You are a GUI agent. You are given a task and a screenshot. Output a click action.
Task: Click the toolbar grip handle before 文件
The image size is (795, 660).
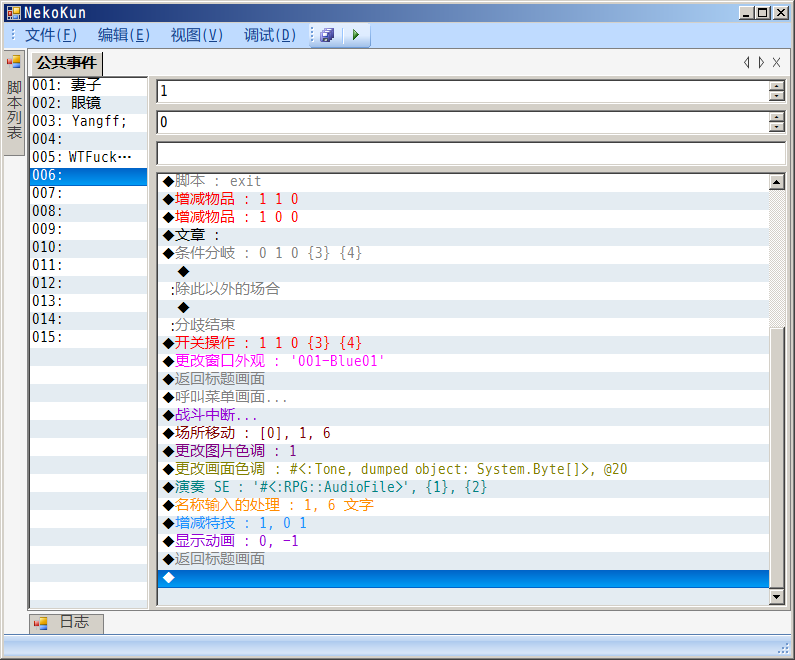(13, 35)
